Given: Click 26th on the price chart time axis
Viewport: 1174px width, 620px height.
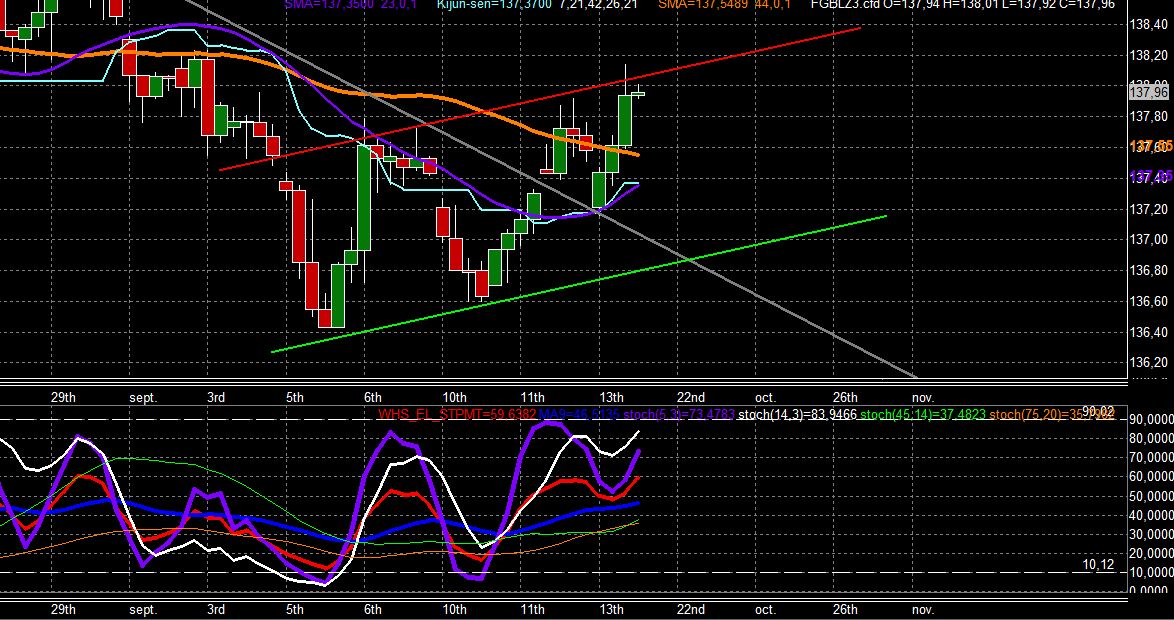Looking at the screenshot, I should point(845,397).
